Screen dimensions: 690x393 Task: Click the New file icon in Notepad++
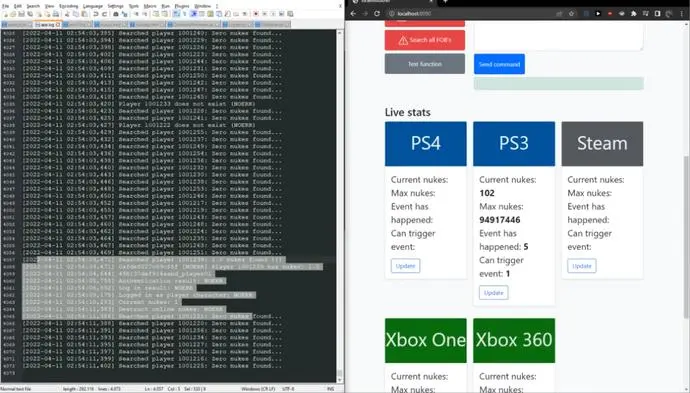pyautogui.click(x=6, y=14)
